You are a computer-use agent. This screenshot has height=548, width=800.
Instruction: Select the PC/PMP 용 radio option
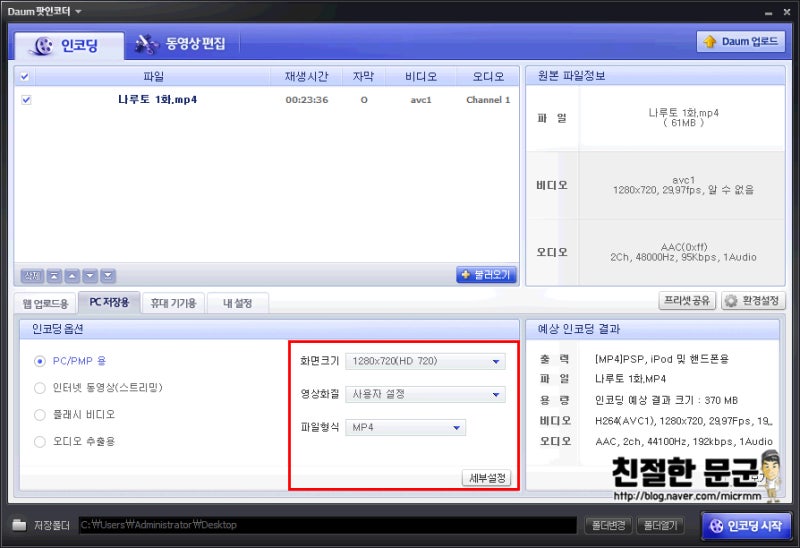click(39, 361)
